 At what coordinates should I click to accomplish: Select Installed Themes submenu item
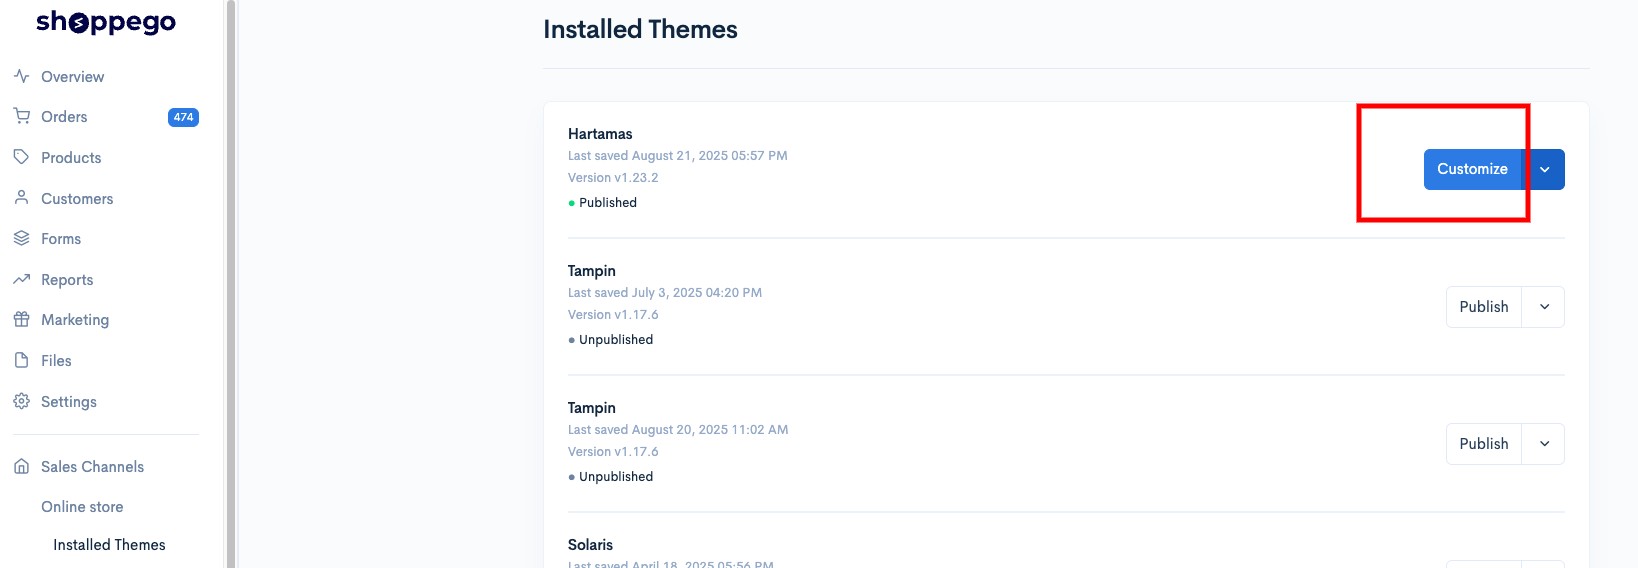point(109,545)
